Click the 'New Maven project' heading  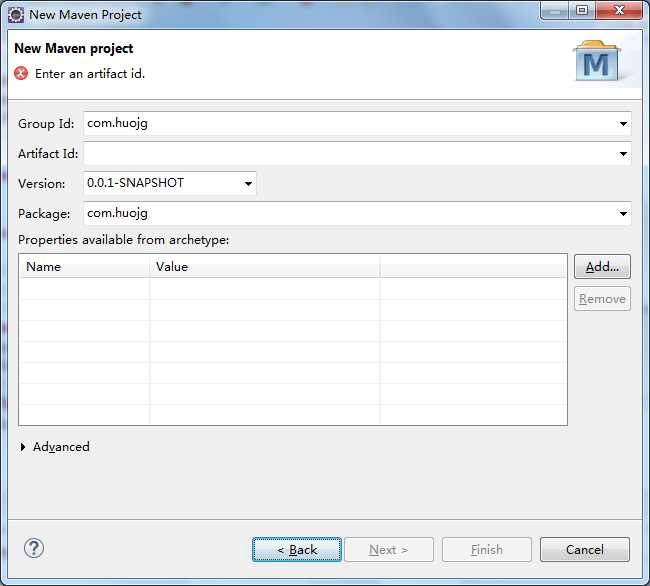(73, 48)
